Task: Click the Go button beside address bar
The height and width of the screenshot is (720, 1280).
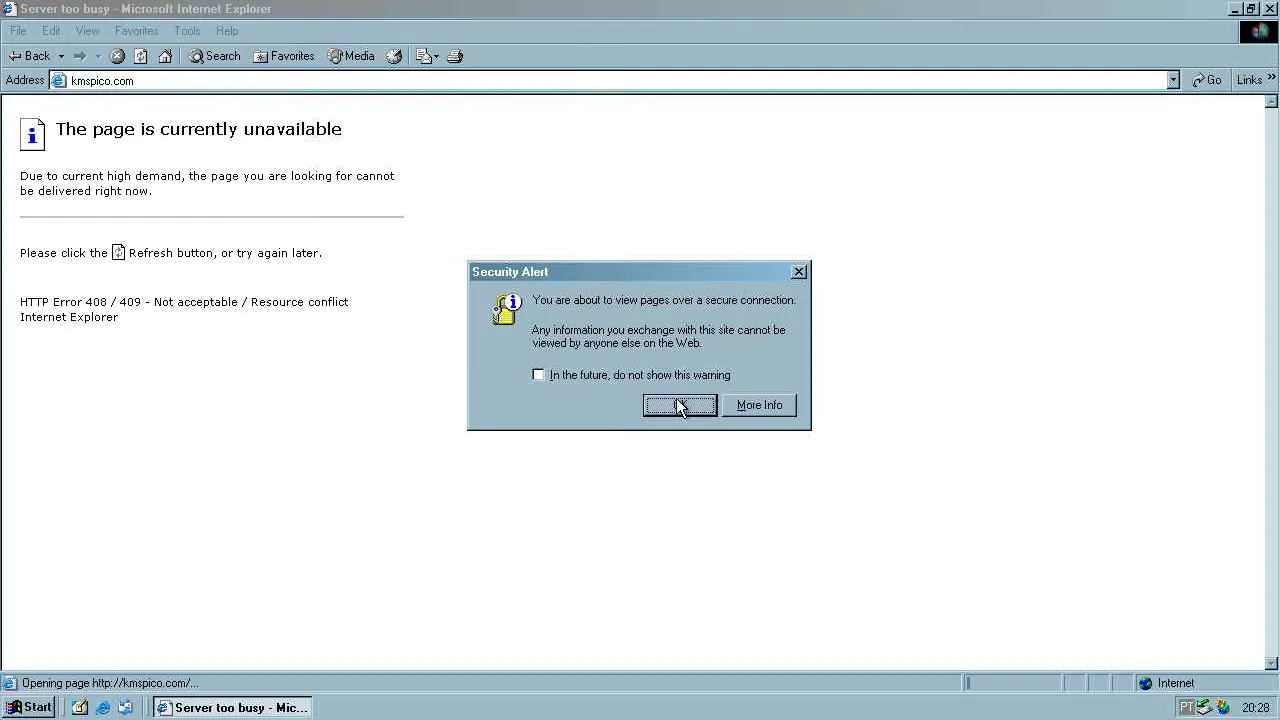Action: tap(1206, 80)
